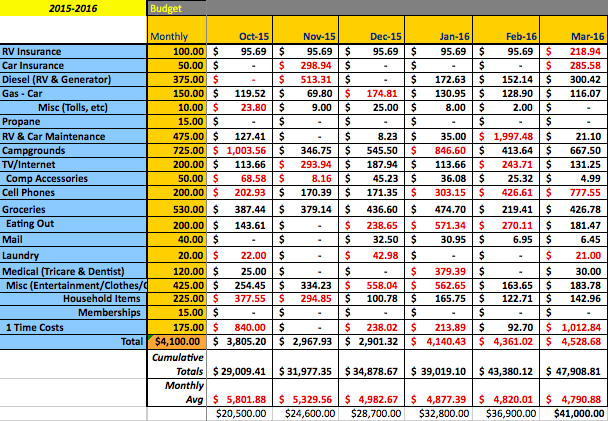
Task: Click the Total row label
Action: pos(73,342)
